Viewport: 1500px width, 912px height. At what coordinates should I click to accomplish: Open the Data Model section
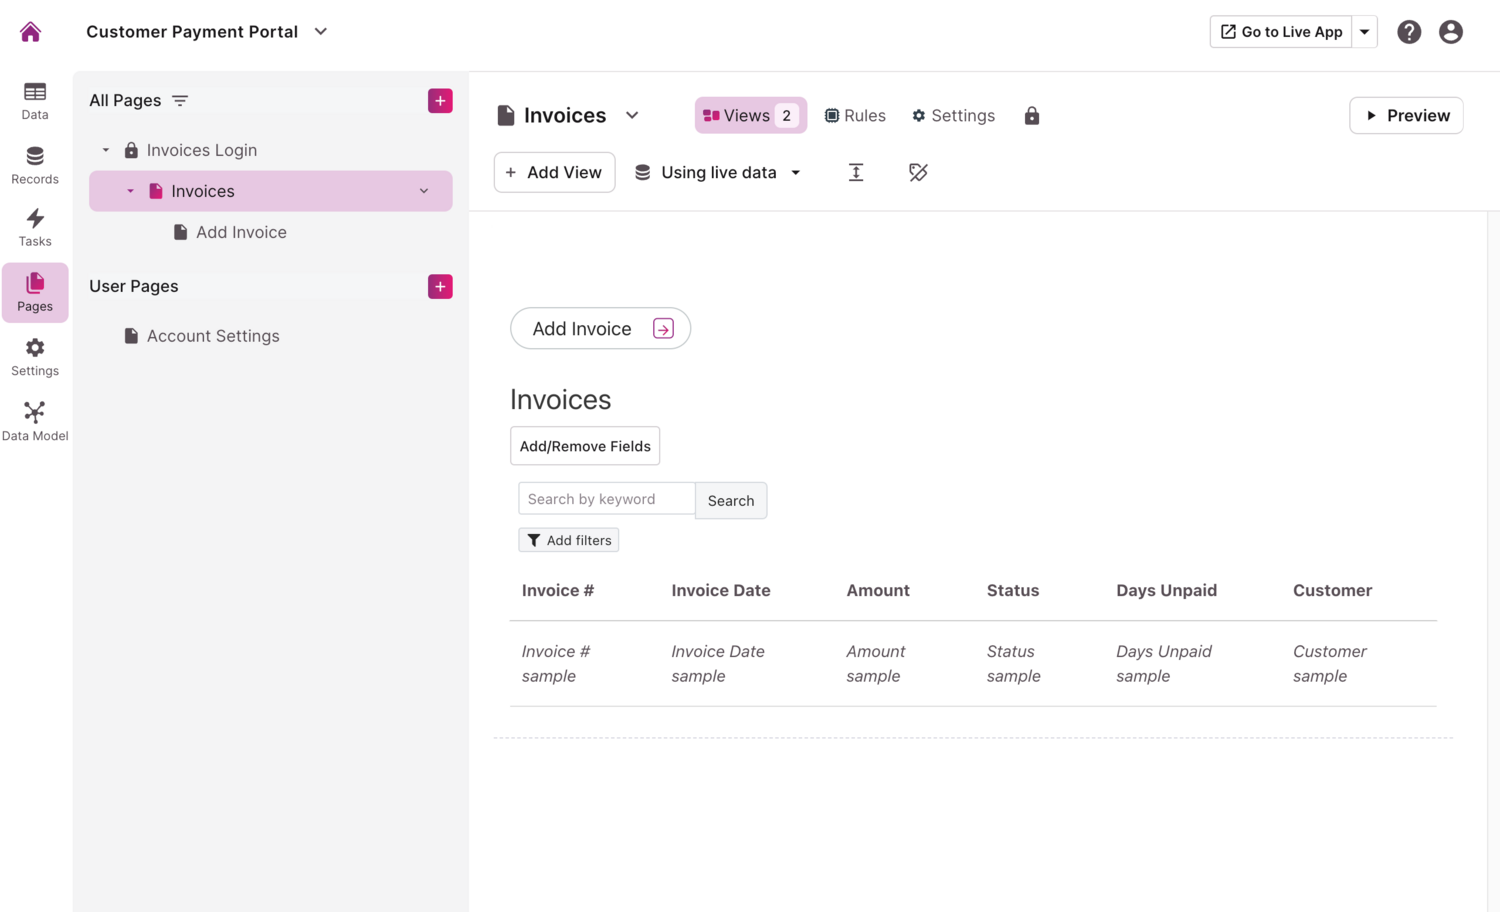[35, 421]
